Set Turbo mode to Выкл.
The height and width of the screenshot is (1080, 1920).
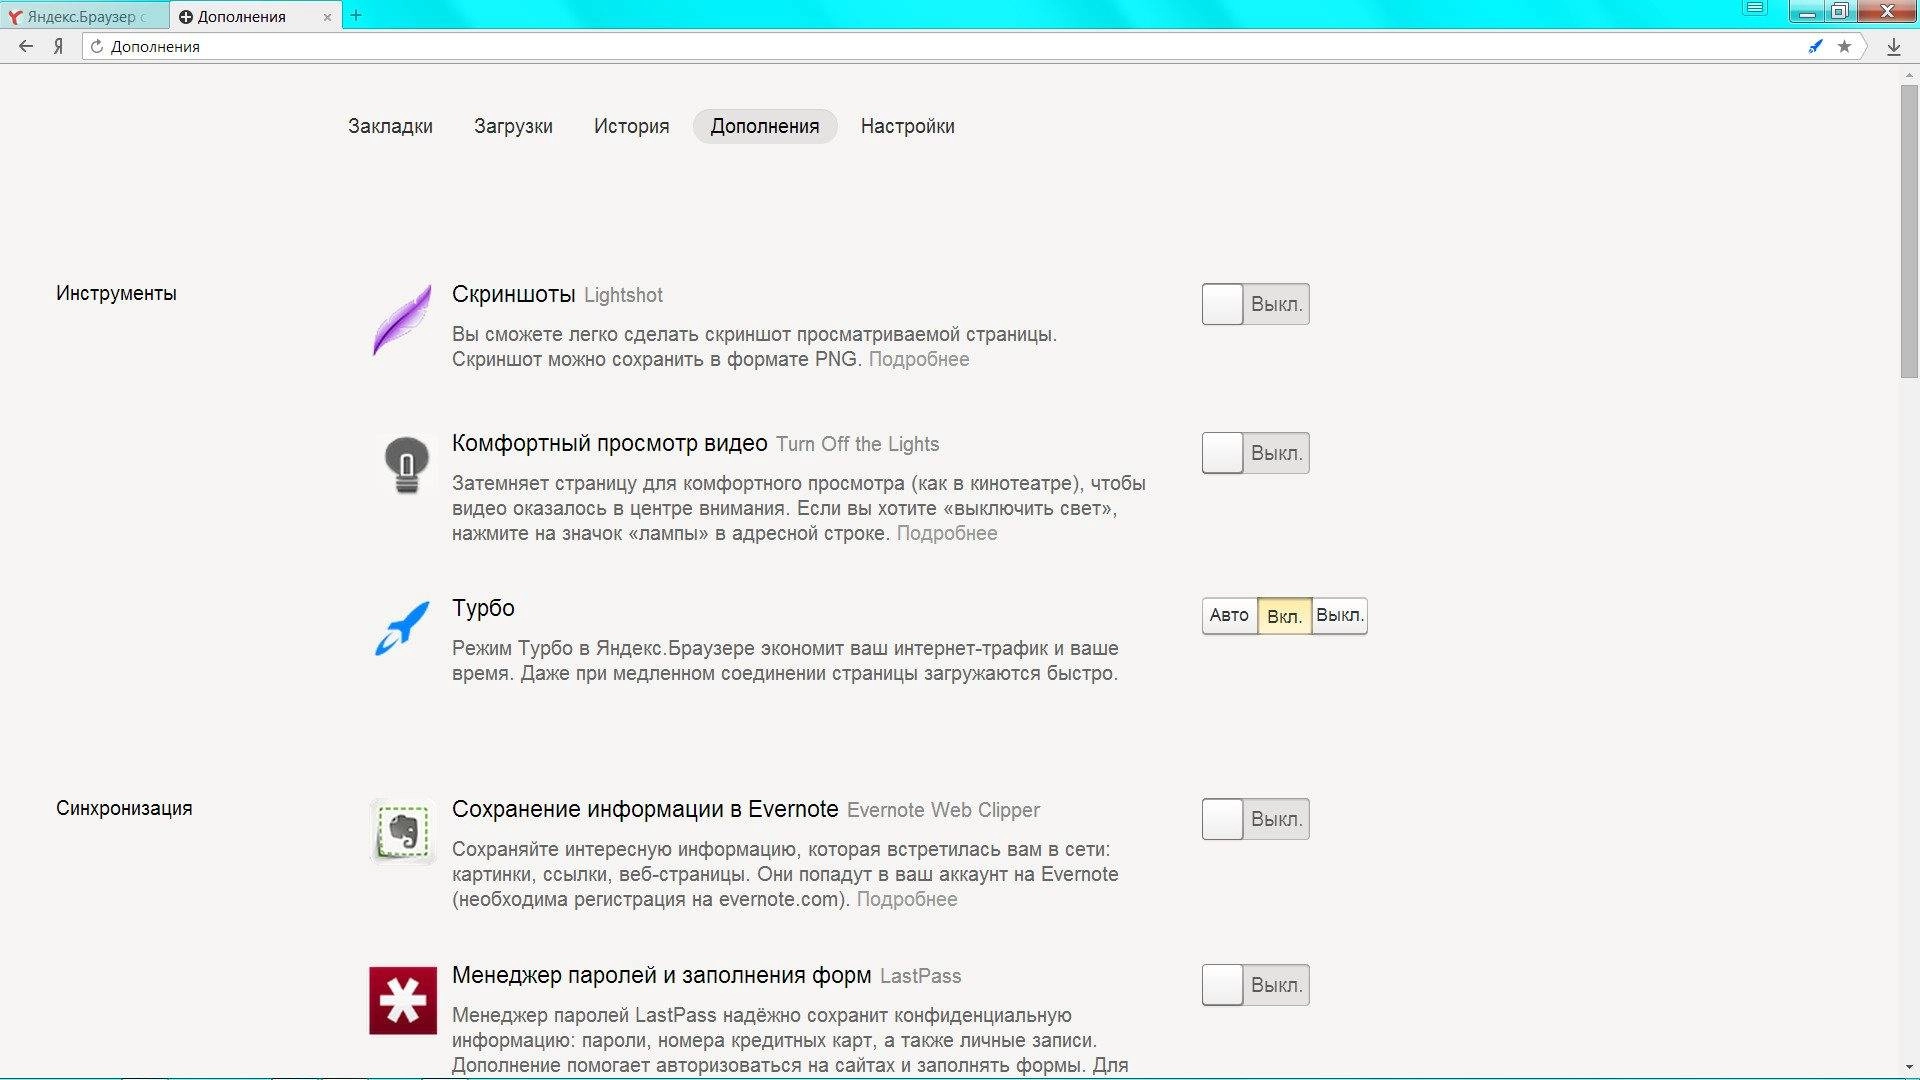coord(1339,615)
